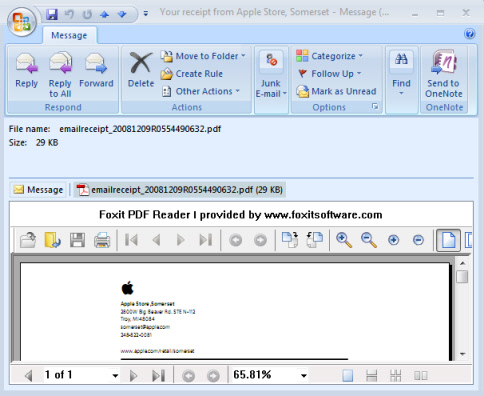Image resolution: width=484 pixels, height=396 pixels.
Task: Click the Office orb button
Action: point(22,21)
